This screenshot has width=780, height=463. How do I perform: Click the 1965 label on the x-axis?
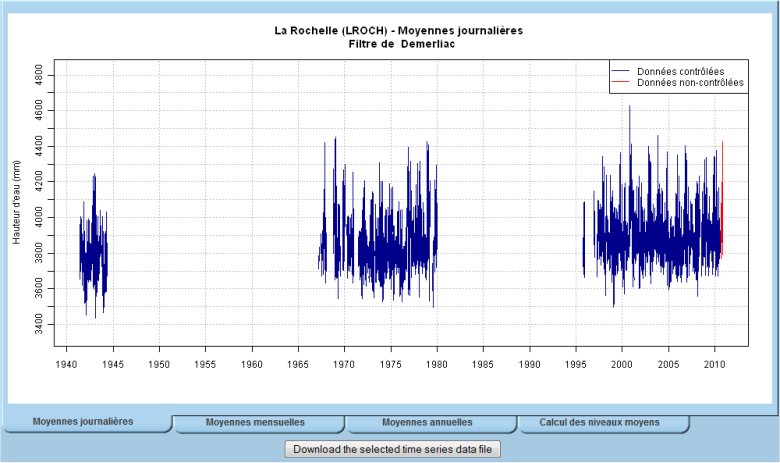[298, 364]
